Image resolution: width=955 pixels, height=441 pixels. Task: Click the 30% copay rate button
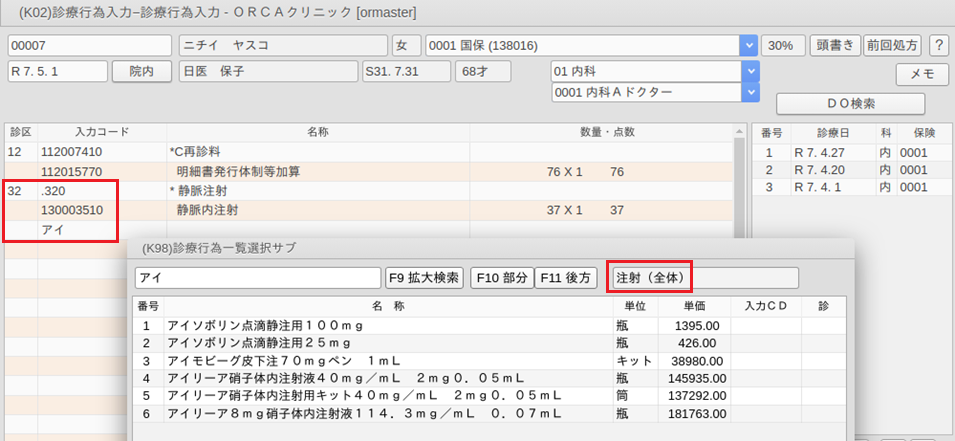pyautogui.click(x=782, y=46)
